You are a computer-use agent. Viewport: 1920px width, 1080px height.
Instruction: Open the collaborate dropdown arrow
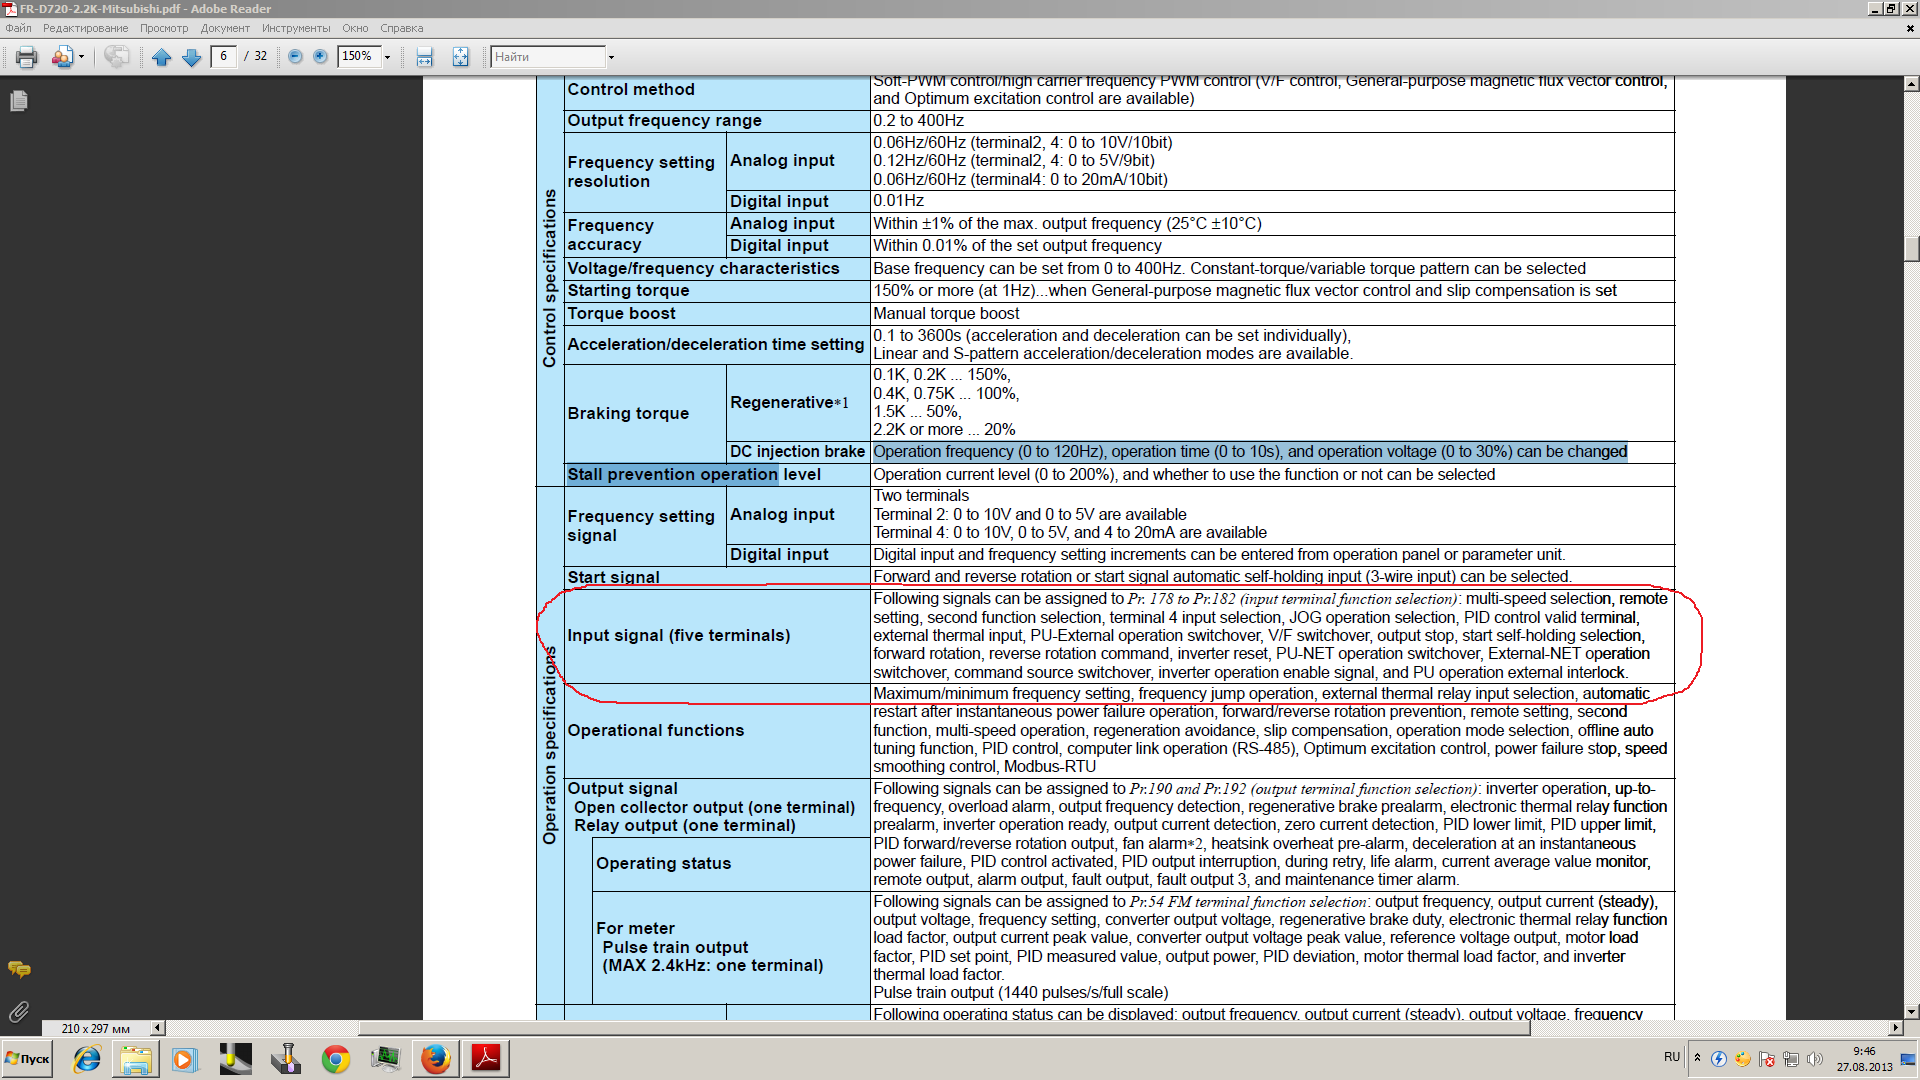click(81, 57)
